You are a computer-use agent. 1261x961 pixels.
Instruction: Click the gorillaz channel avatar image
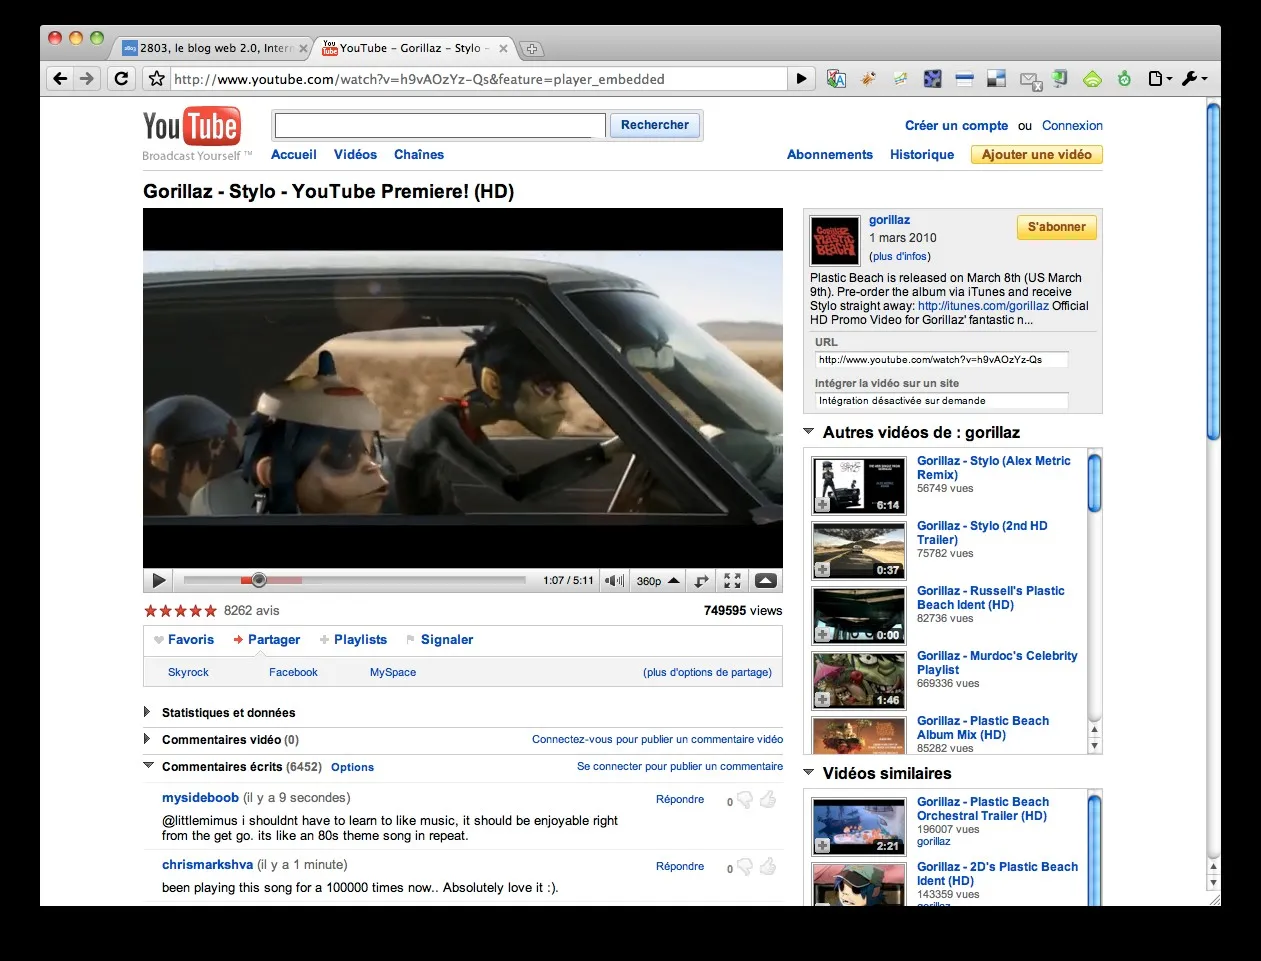(834, 241)
